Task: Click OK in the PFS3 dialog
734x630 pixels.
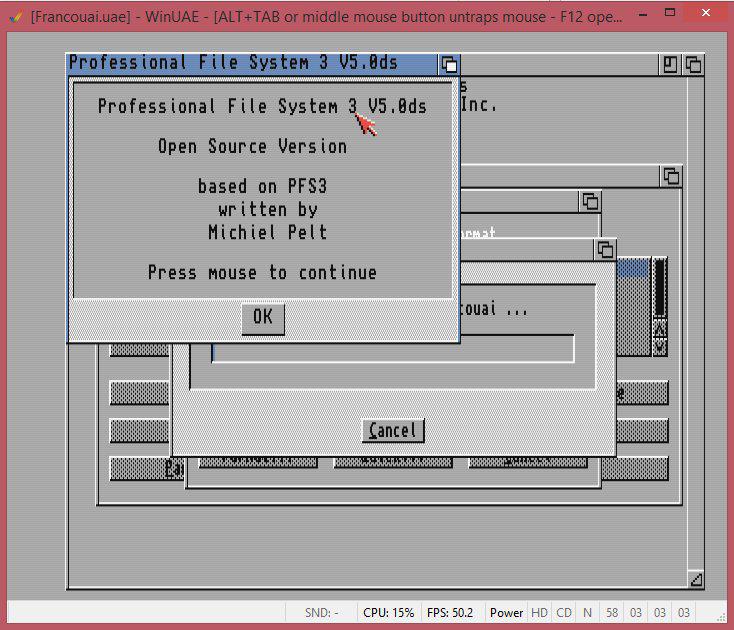Action: pyautogui.click(x=263, y=319)
